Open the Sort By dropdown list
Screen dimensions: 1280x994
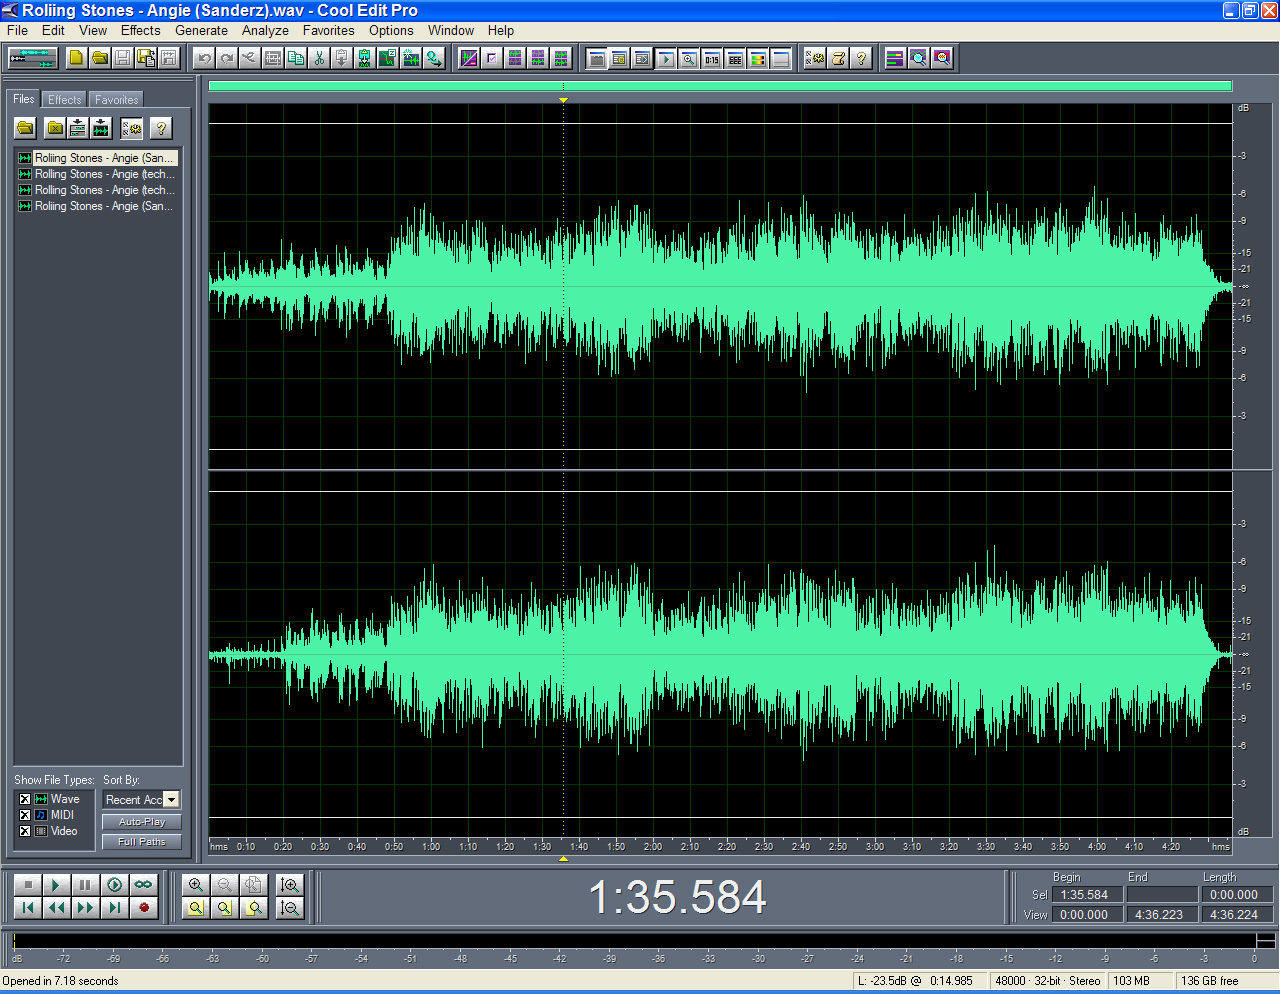[x=171, y=800]
